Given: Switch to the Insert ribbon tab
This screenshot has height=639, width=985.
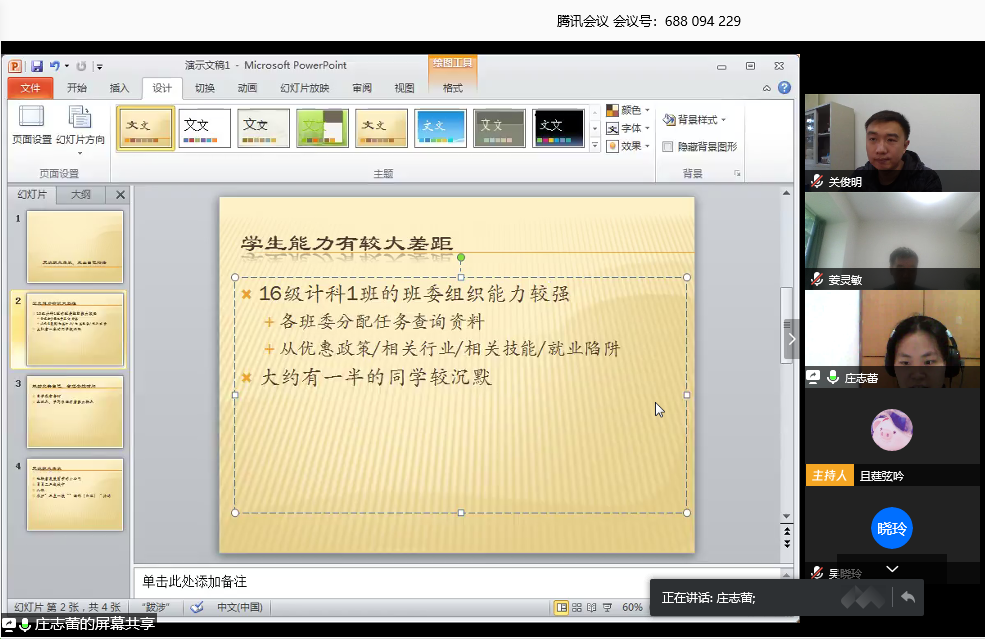Looking at the screenshot, I should coord(119,88).
